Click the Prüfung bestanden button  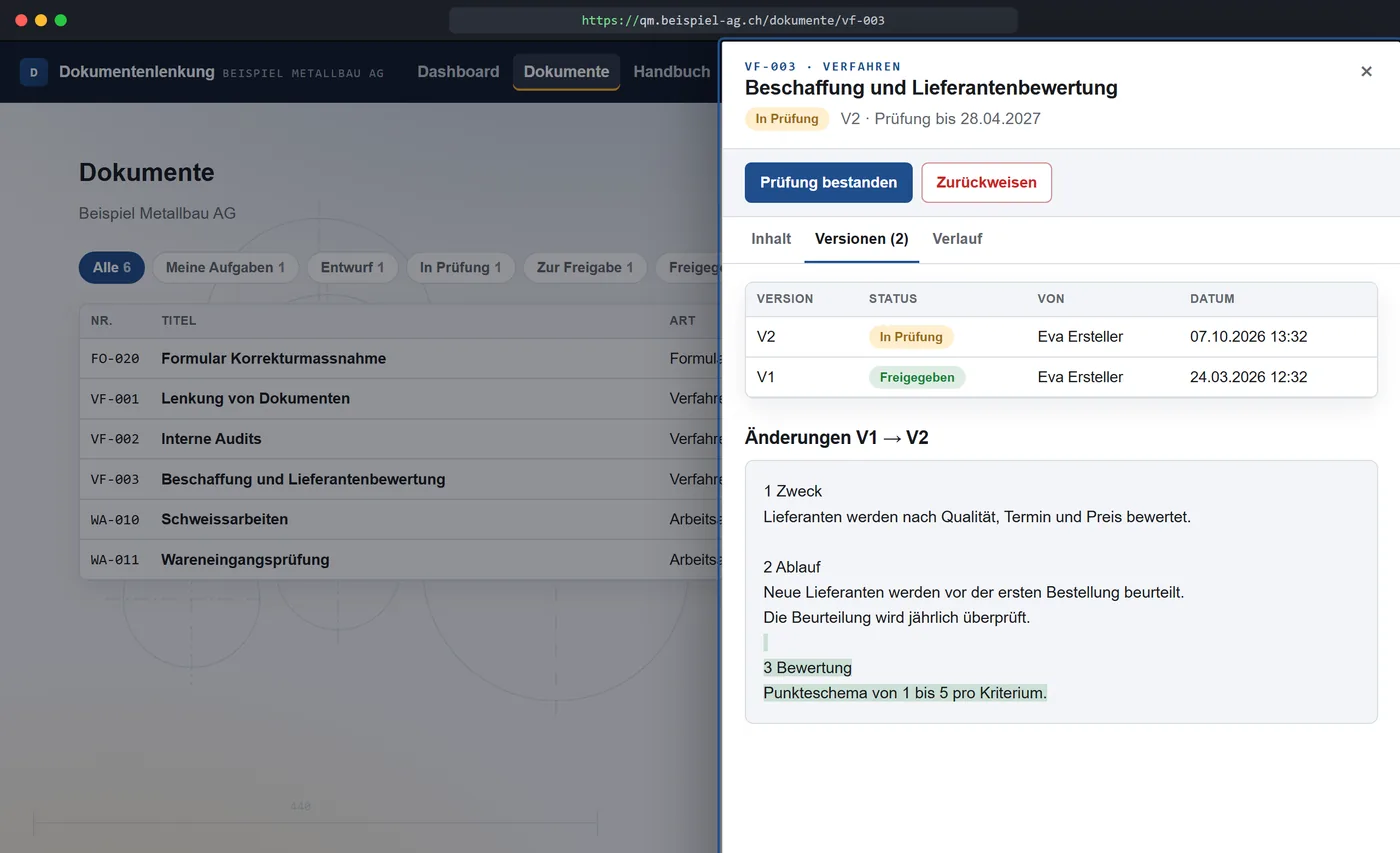[828, 183]
